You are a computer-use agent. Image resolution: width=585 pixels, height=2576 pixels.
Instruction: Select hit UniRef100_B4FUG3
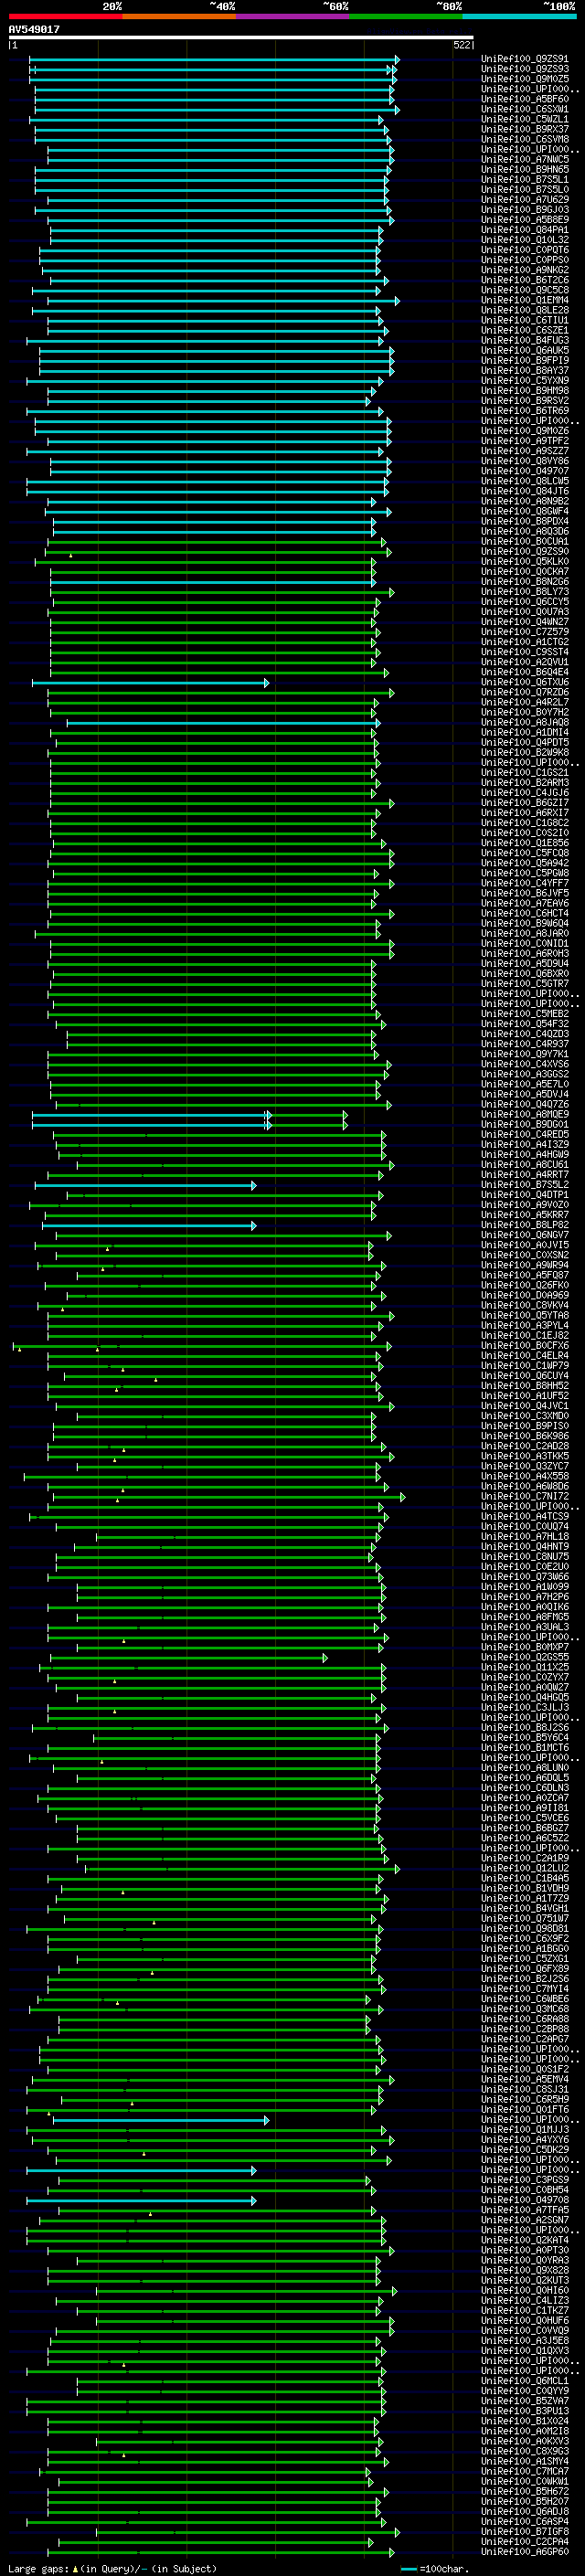[x=525, y=341]
